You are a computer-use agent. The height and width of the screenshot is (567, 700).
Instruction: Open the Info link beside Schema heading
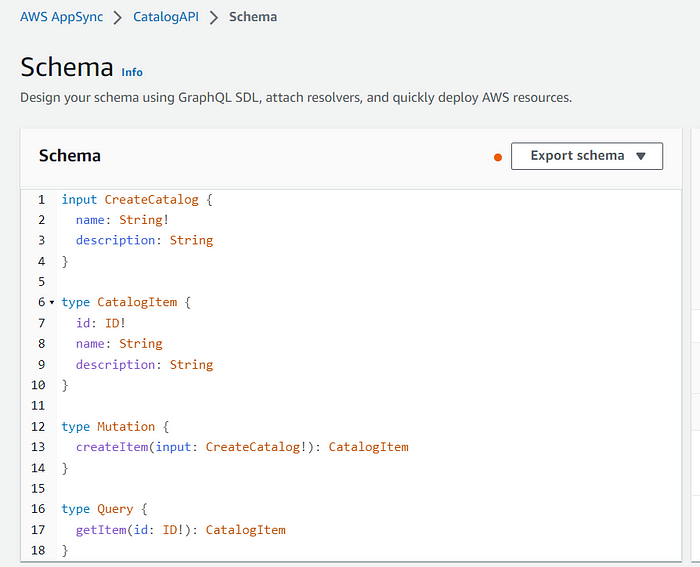[x=132, y=72]
